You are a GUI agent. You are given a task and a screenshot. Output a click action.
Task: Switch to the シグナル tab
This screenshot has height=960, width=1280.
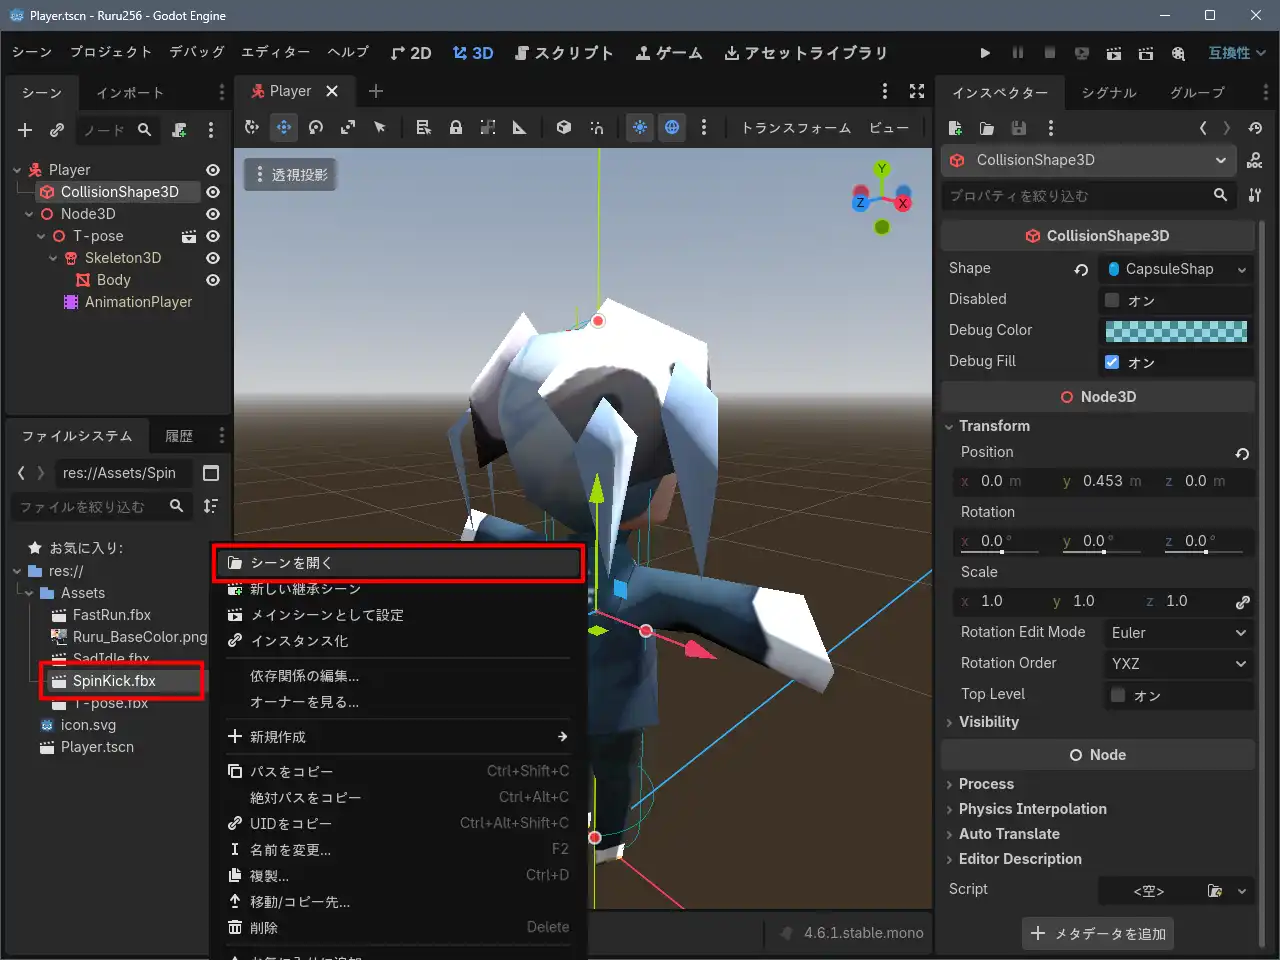1109,93
